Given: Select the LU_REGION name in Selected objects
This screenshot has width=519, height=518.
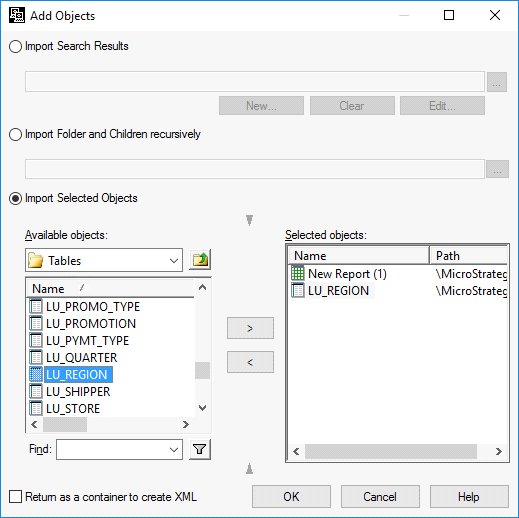Looking at the screenshot, I should click(x=338, y=291).
